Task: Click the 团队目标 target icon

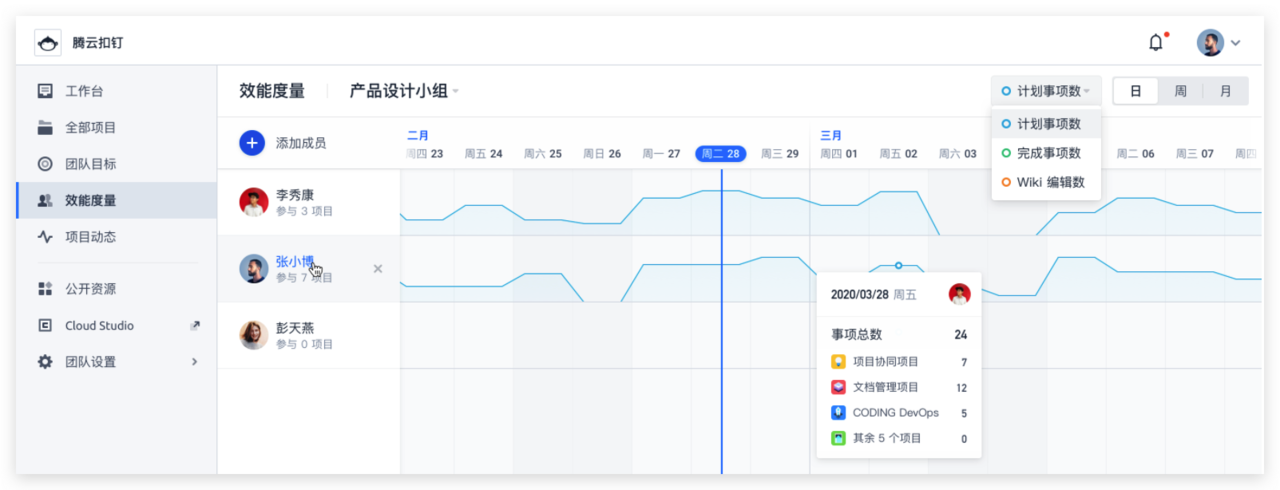Action: pyautogui.click(x=45, y=164)
